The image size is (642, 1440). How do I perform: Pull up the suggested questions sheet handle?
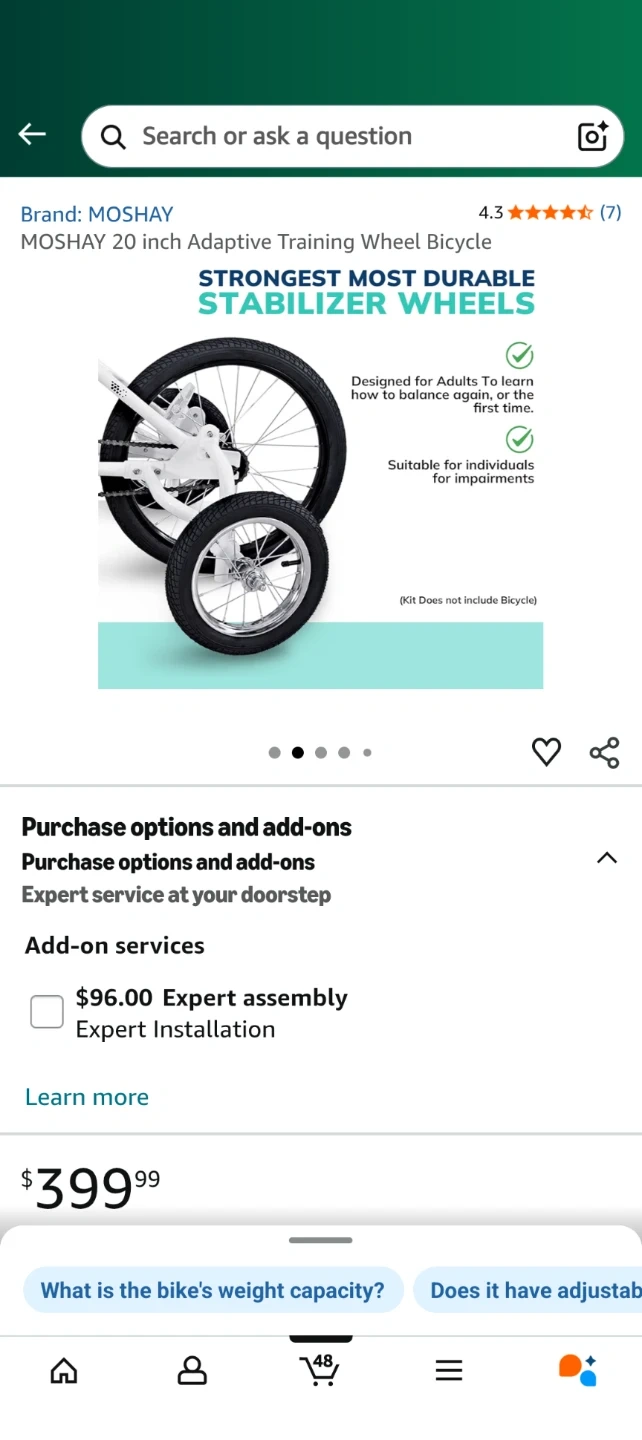321,1240
